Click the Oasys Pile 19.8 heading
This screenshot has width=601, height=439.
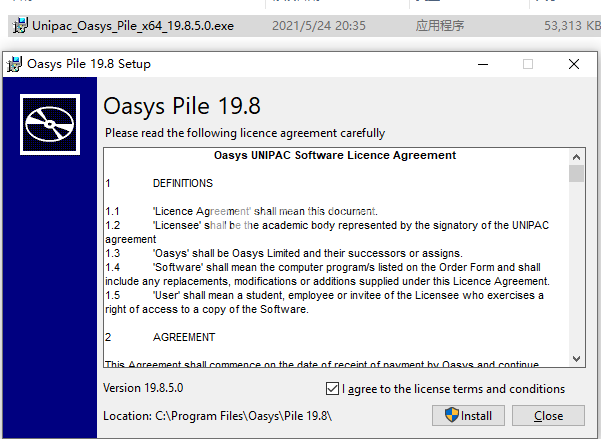tap(182, 106)
